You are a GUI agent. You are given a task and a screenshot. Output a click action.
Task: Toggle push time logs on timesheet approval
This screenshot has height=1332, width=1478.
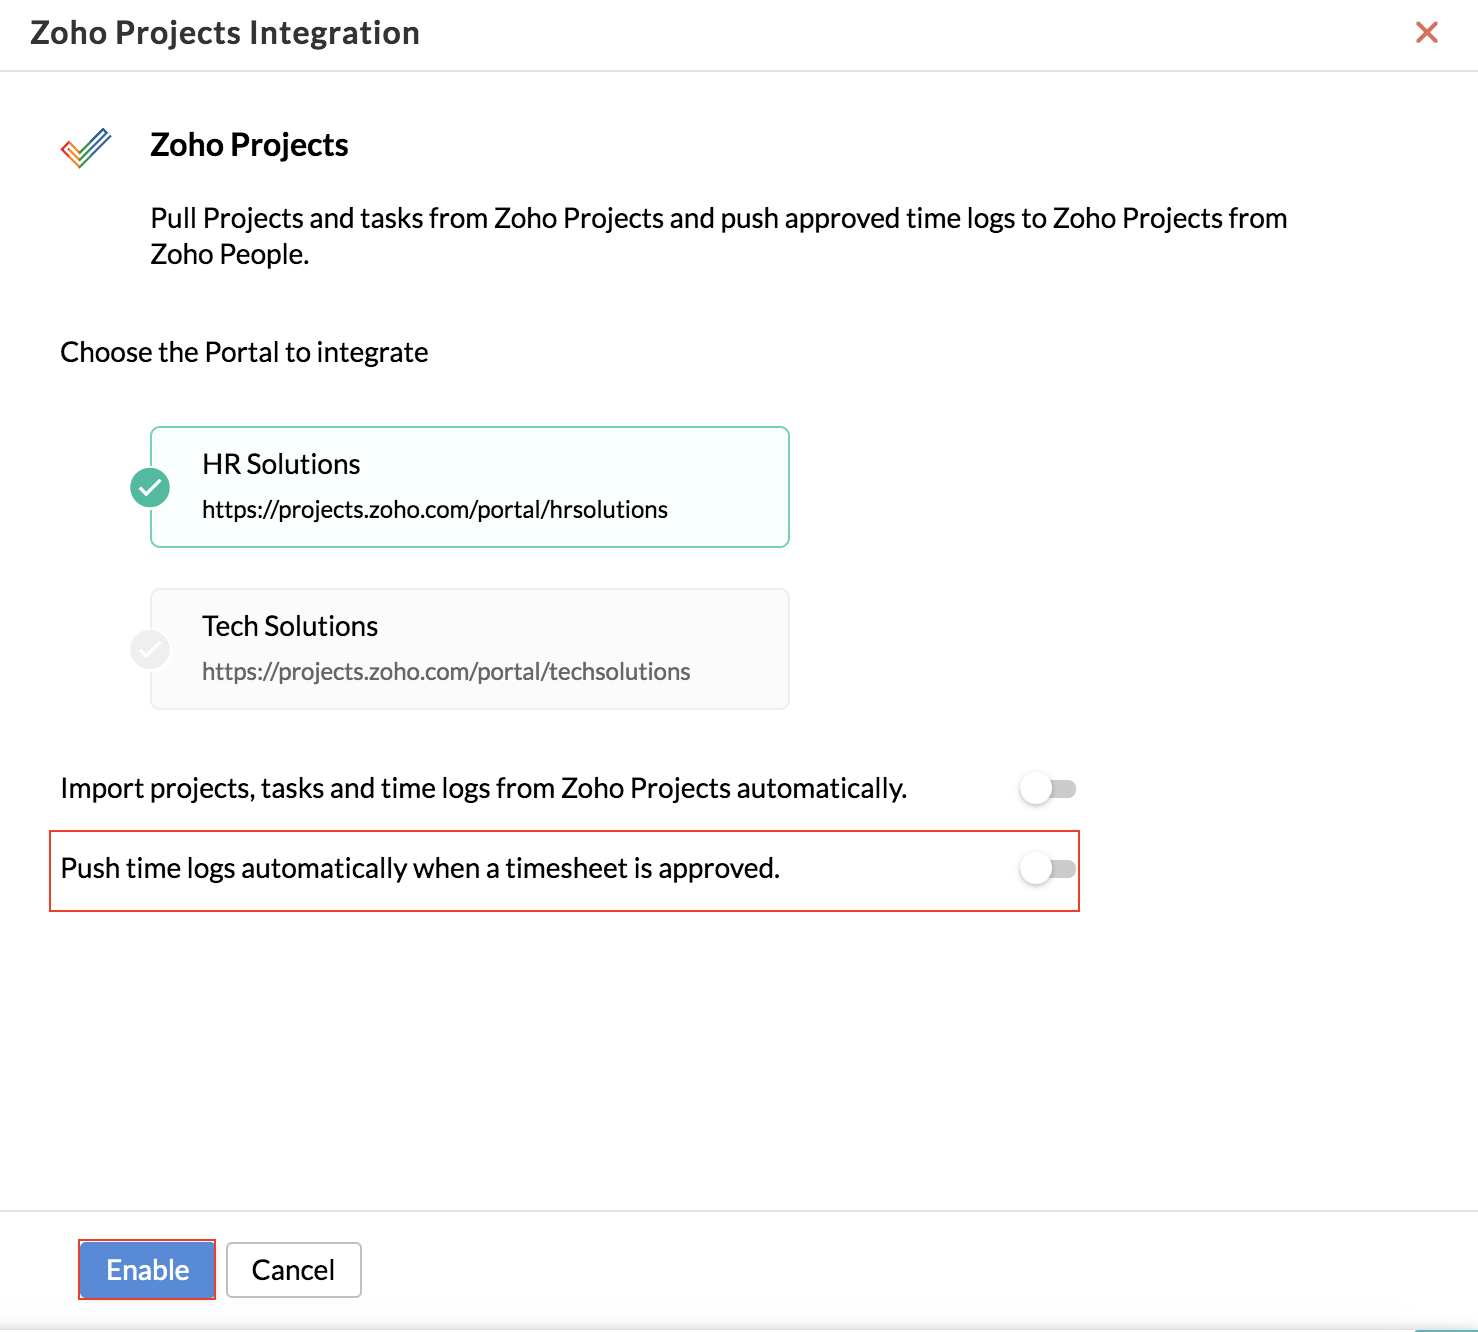1048,869
